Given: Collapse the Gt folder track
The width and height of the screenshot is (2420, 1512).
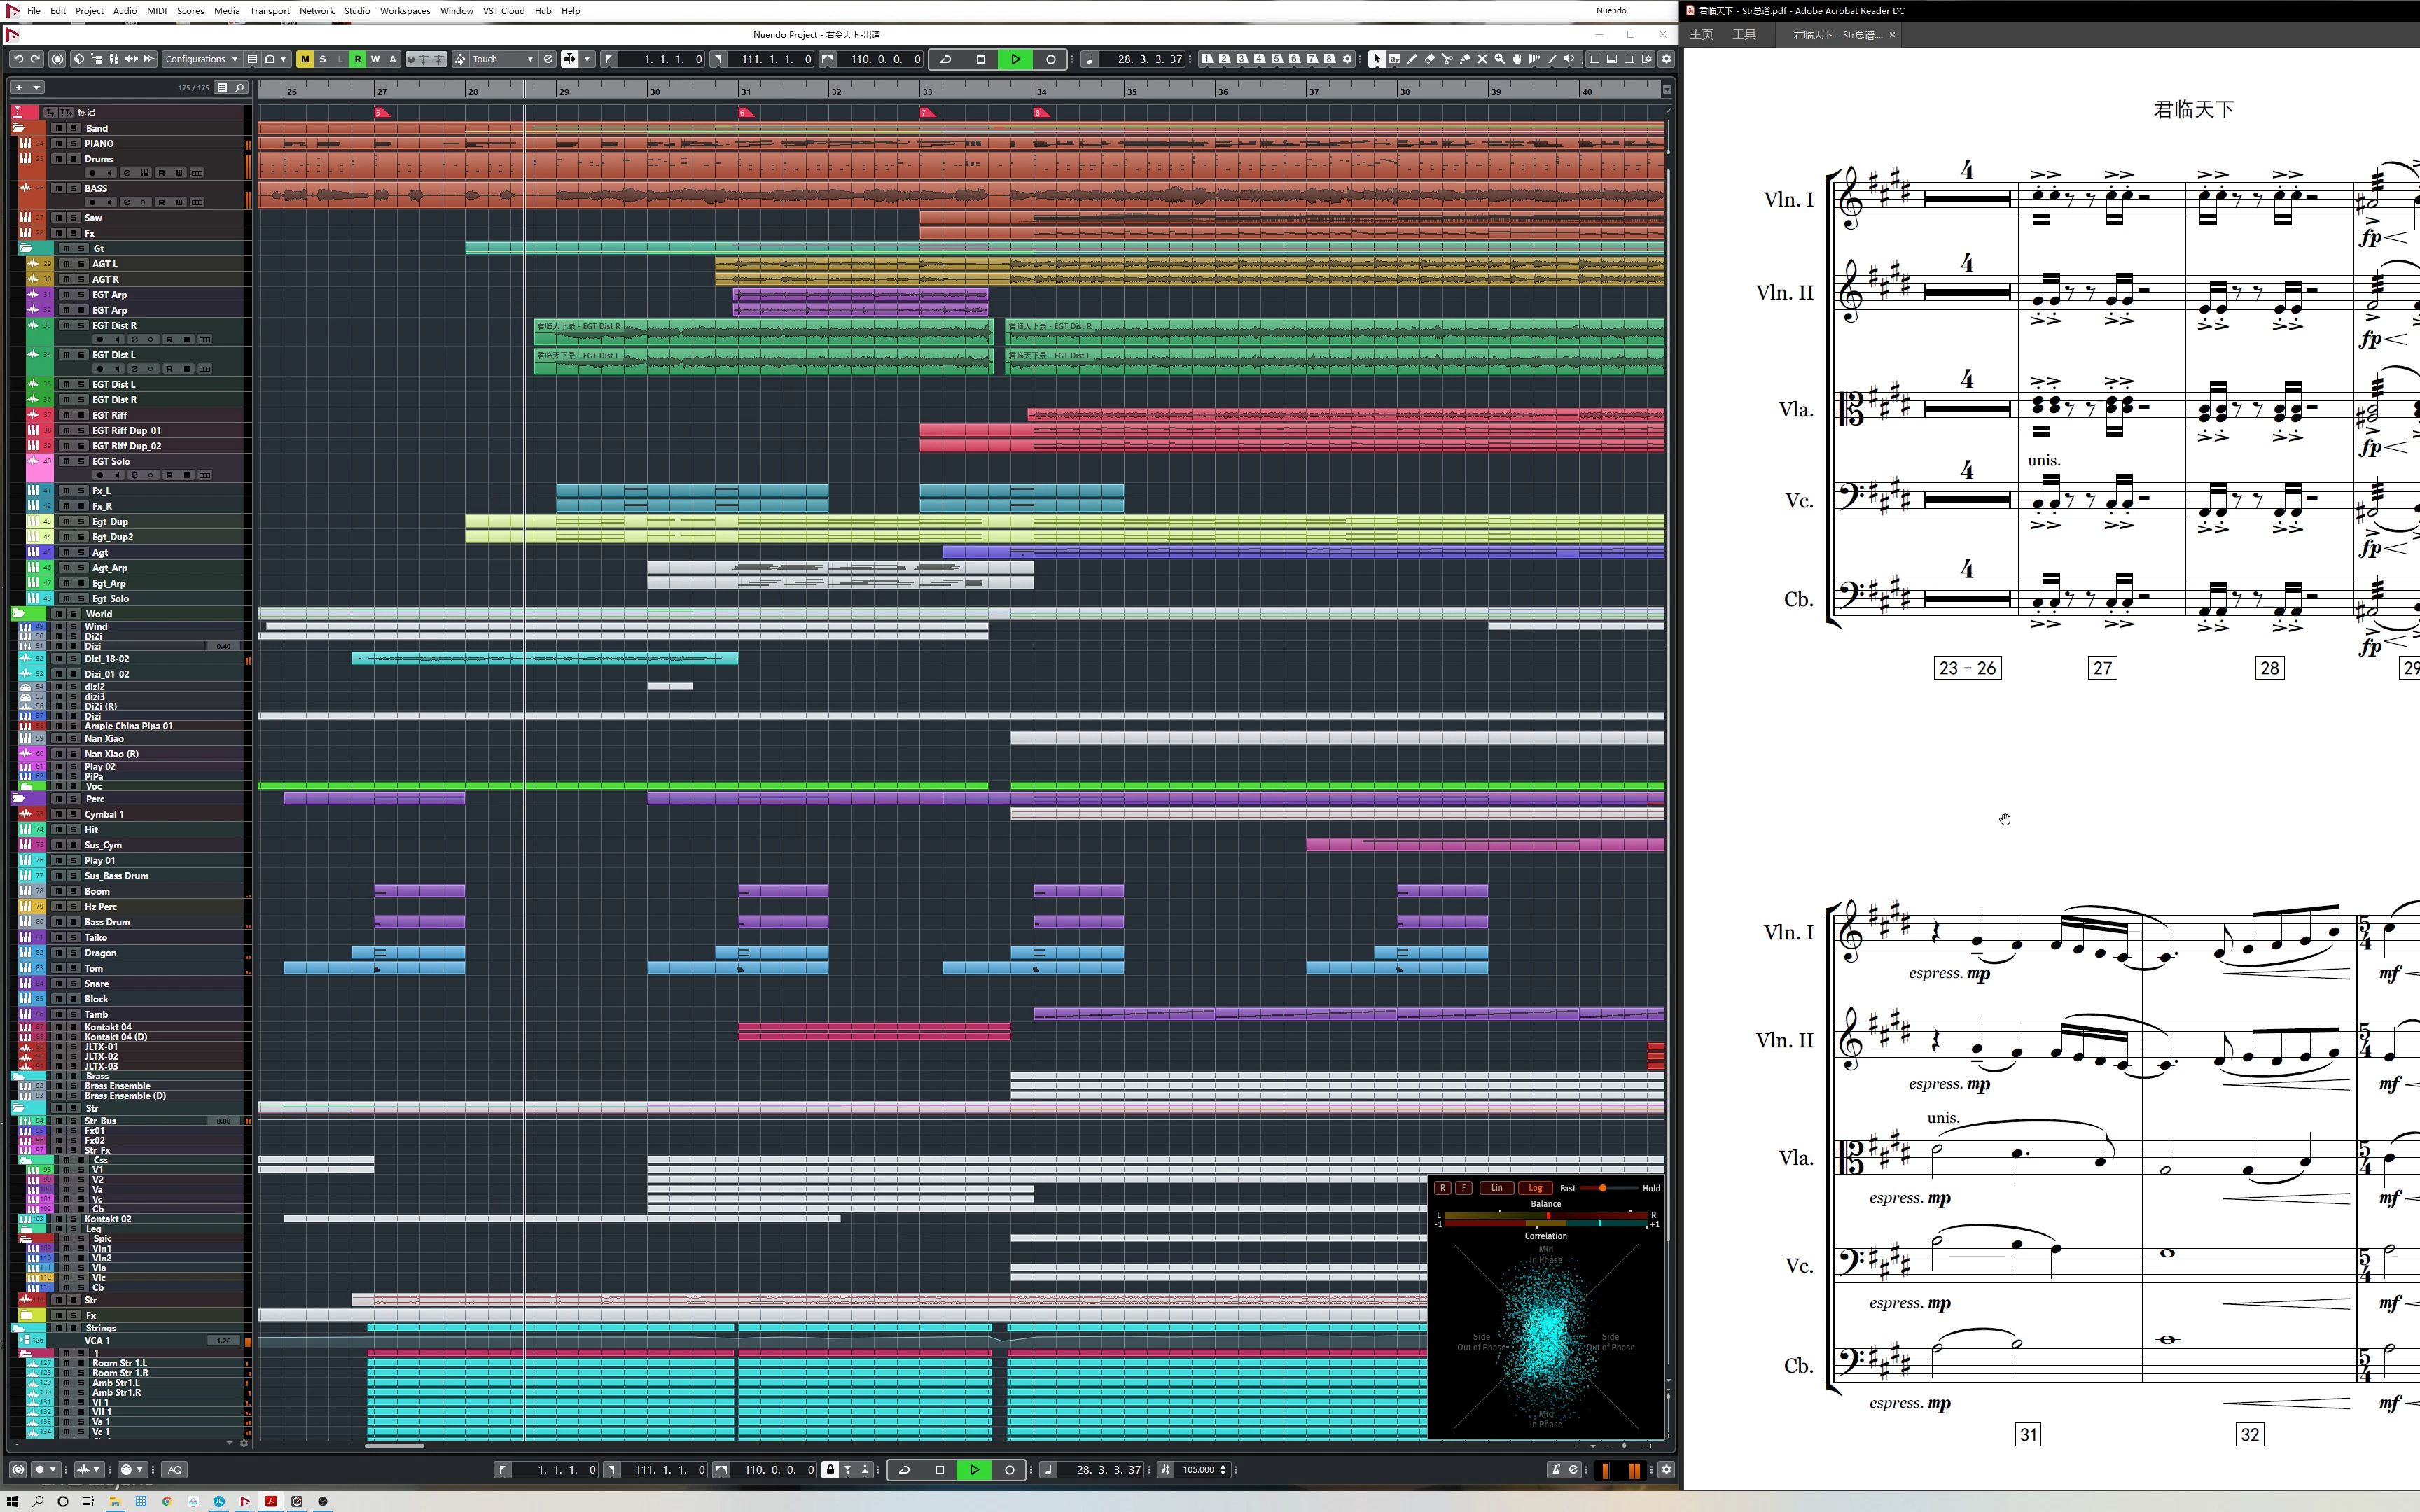Looking at the screenshot, I should pos(26,248).
